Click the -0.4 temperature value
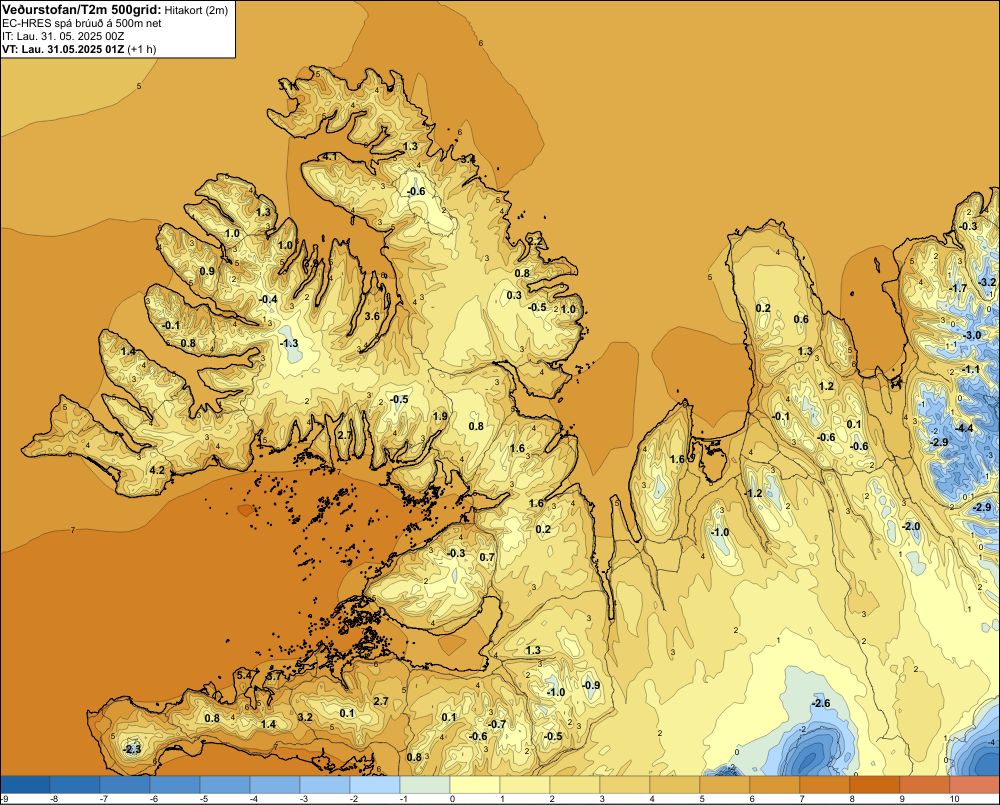1000x805 pixels. click(x=268, y=299)
